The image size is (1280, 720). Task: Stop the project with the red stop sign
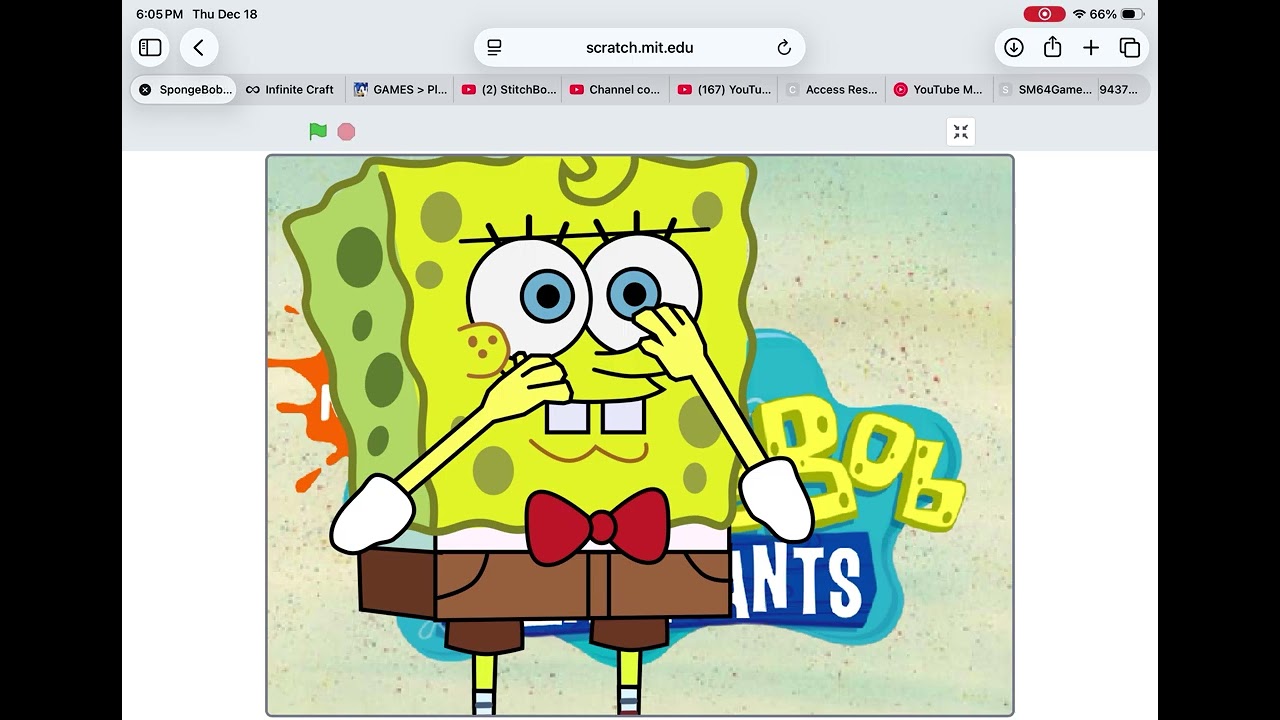(346, 132)
